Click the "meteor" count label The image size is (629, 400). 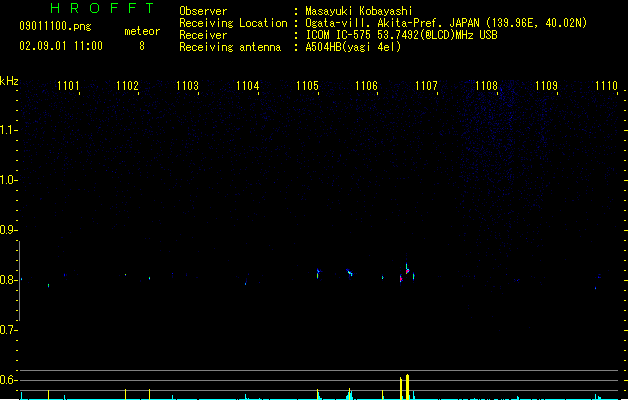pyautogui.click(x=142, y=31)
